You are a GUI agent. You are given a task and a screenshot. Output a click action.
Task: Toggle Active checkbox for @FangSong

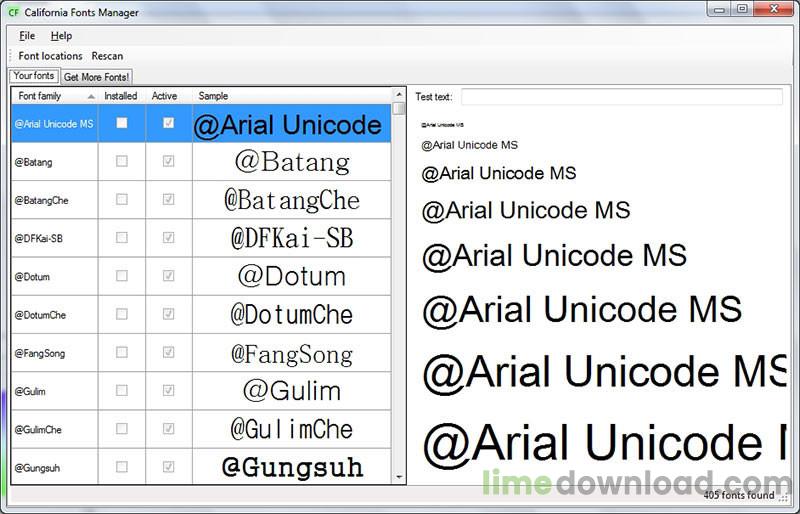(168, 353)
